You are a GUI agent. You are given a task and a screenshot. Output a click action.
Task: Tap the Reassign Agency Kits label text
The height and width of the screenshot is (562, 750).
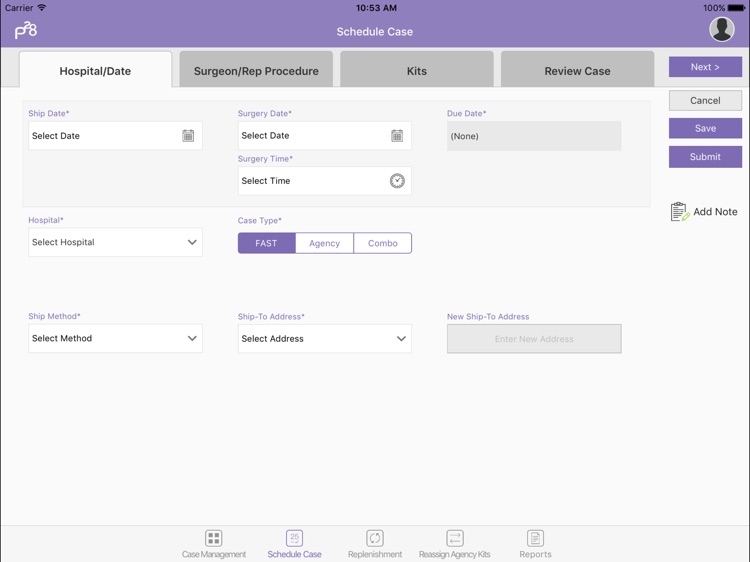click(x=454, y=554)
